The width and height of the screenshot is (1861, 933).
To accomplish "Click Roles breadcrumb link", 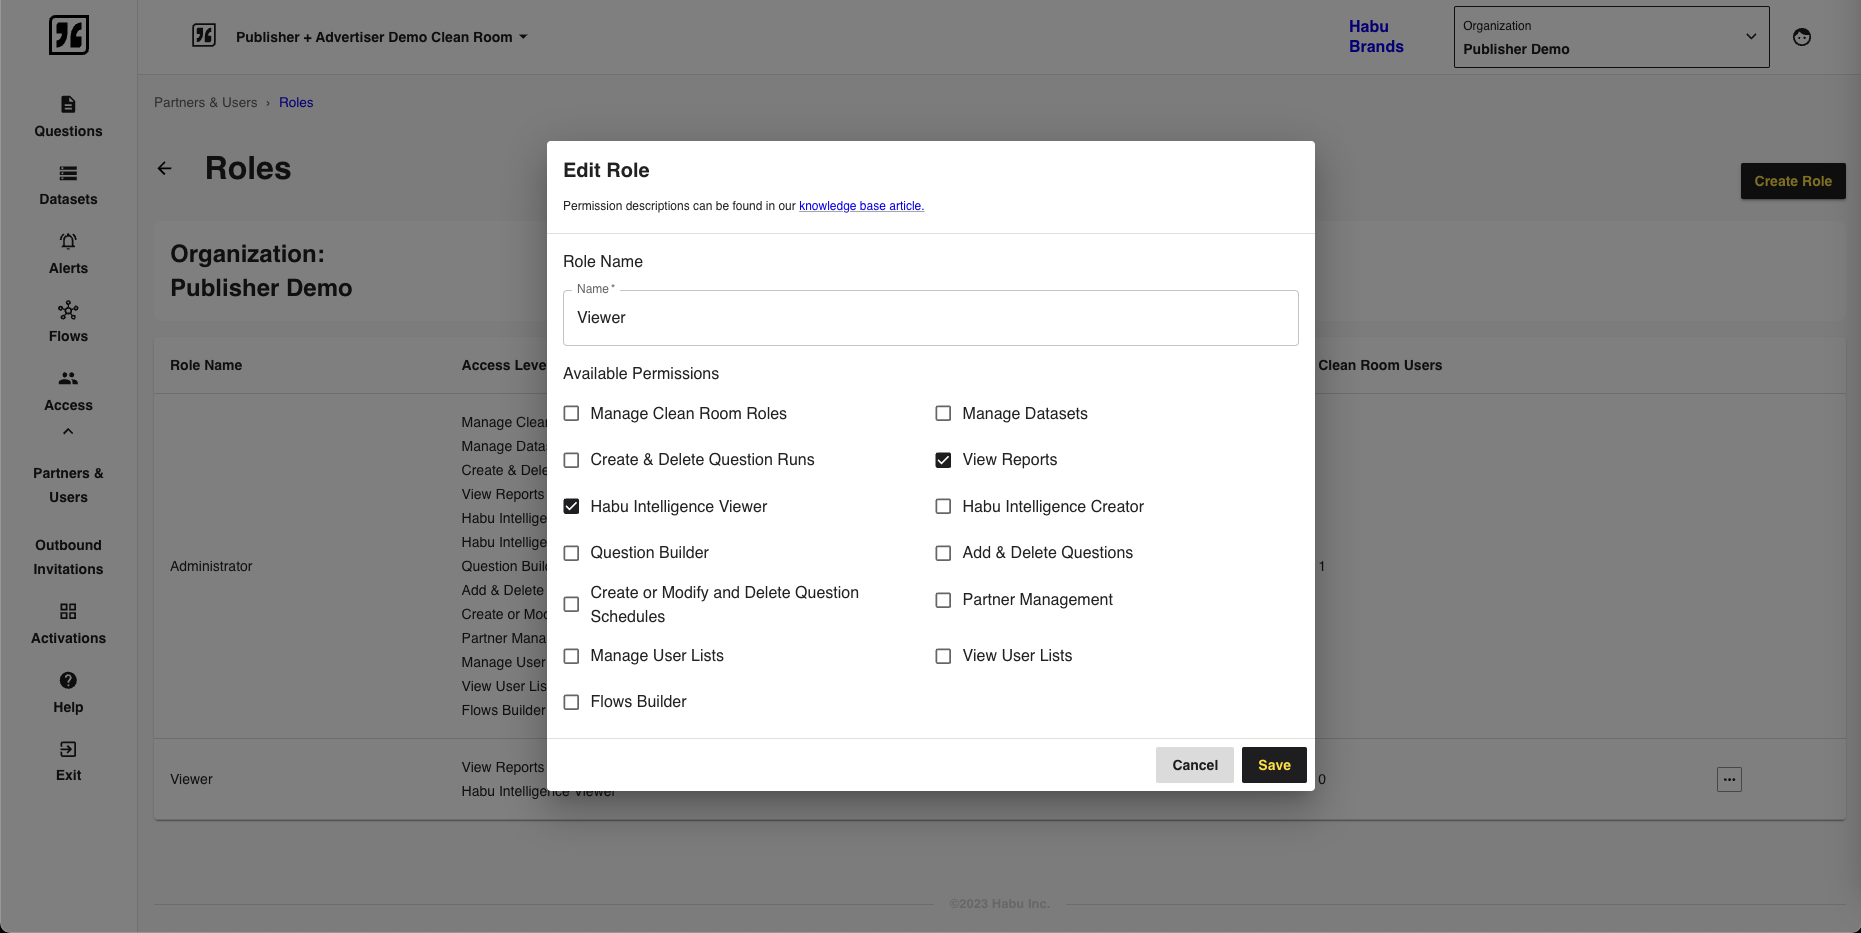I will (296, 102).
